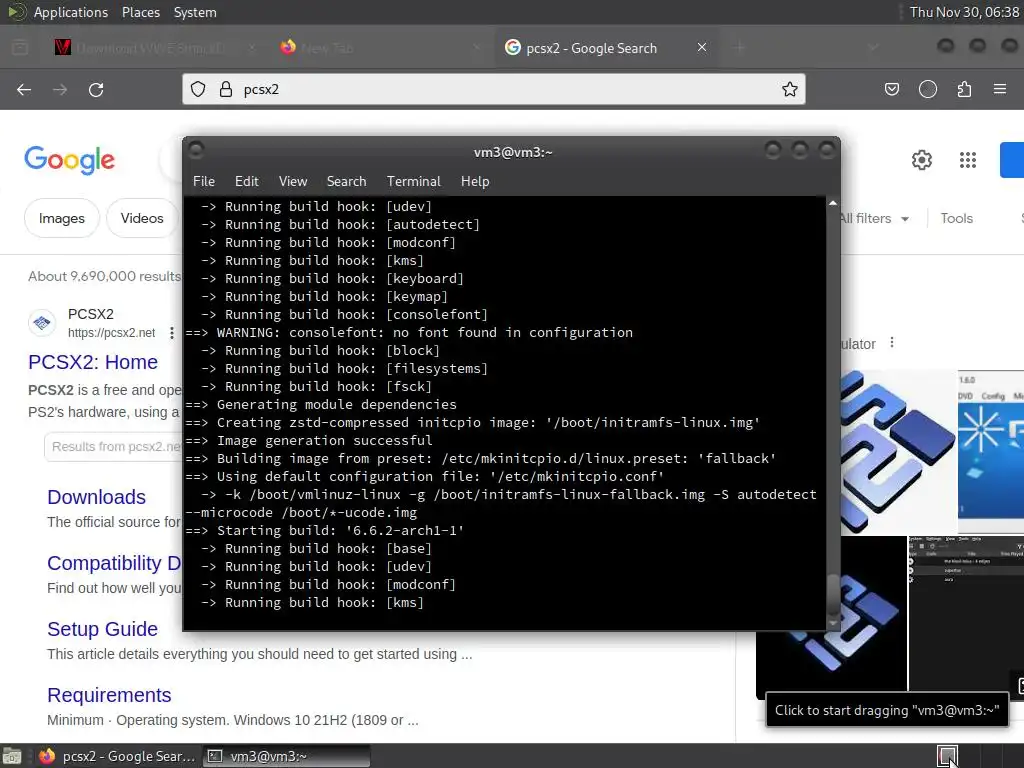This screenshot has height=768, width=1024.
Task: Open Google settings gear icon
Action: click(x=921, y=160)
